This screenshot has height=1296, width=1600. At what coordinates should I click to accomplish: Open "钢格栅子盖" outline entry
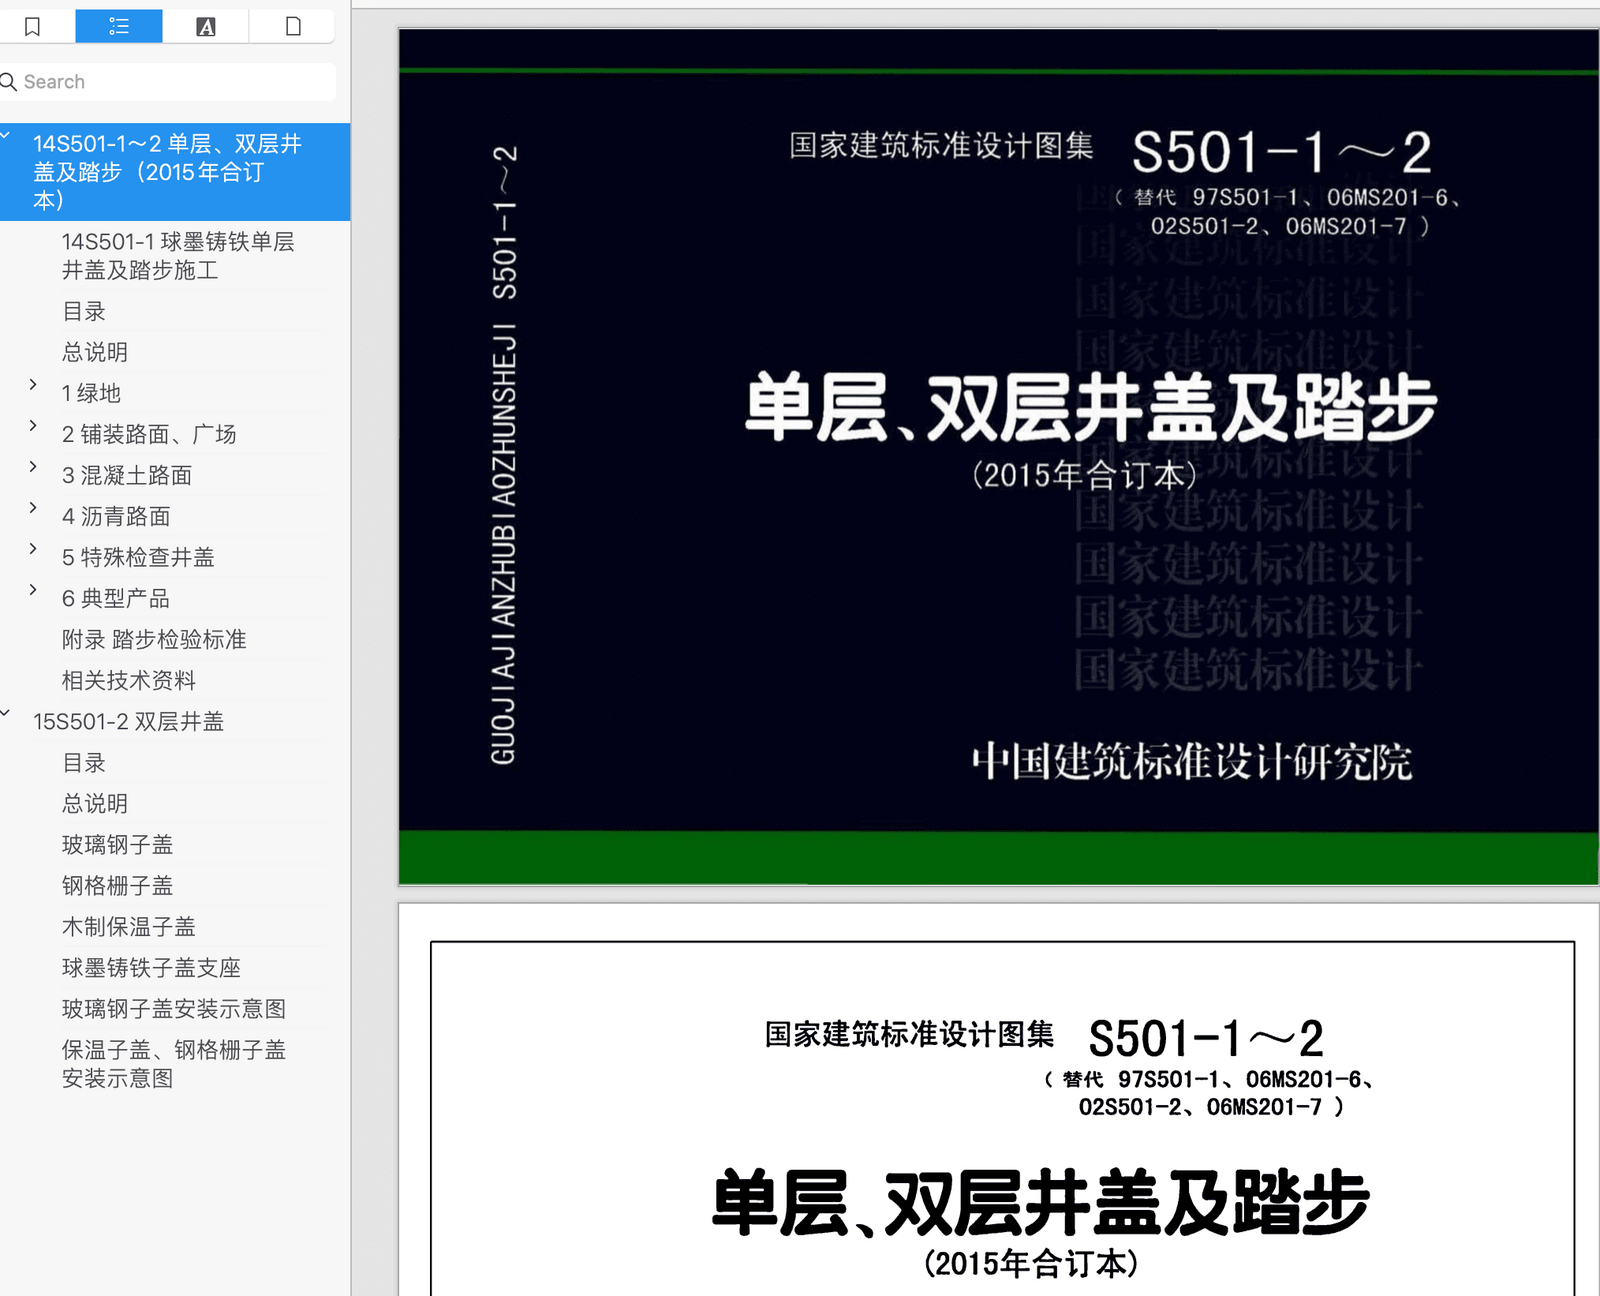pyautogui.click(x=117, y=886)
